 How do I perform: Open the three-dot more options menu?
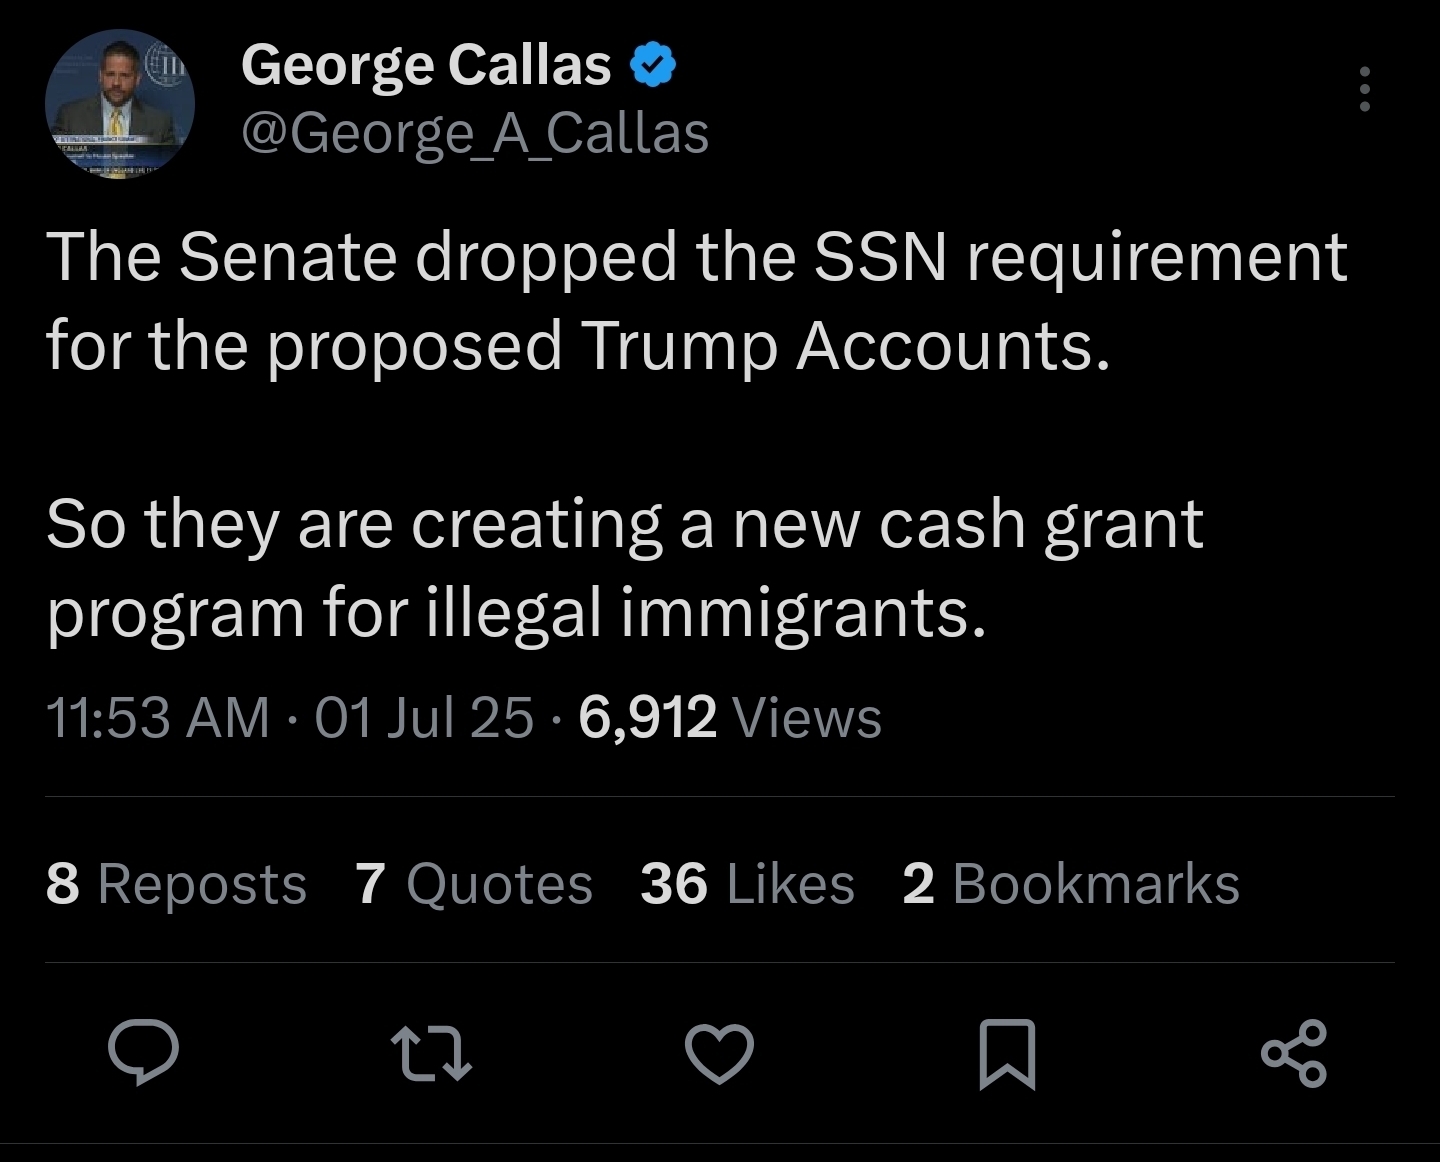[x=1364, y=89]
